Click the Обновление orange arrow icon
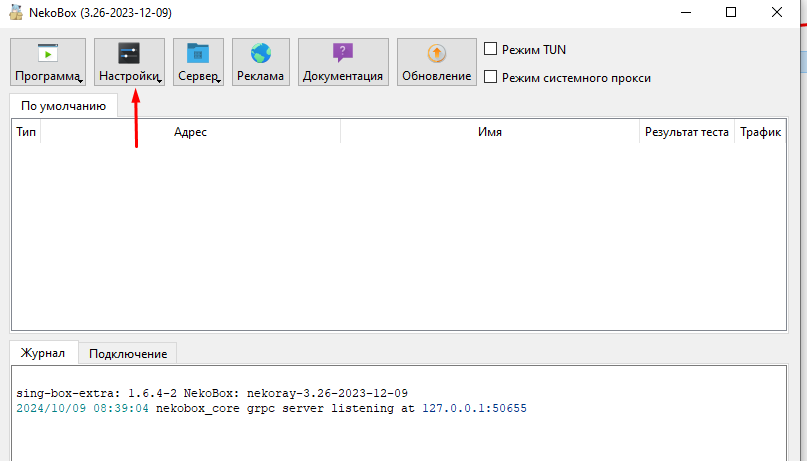Image resolution: width=807 pixels, height=461 pixels. pyautogui.click(x=436, y=54)
